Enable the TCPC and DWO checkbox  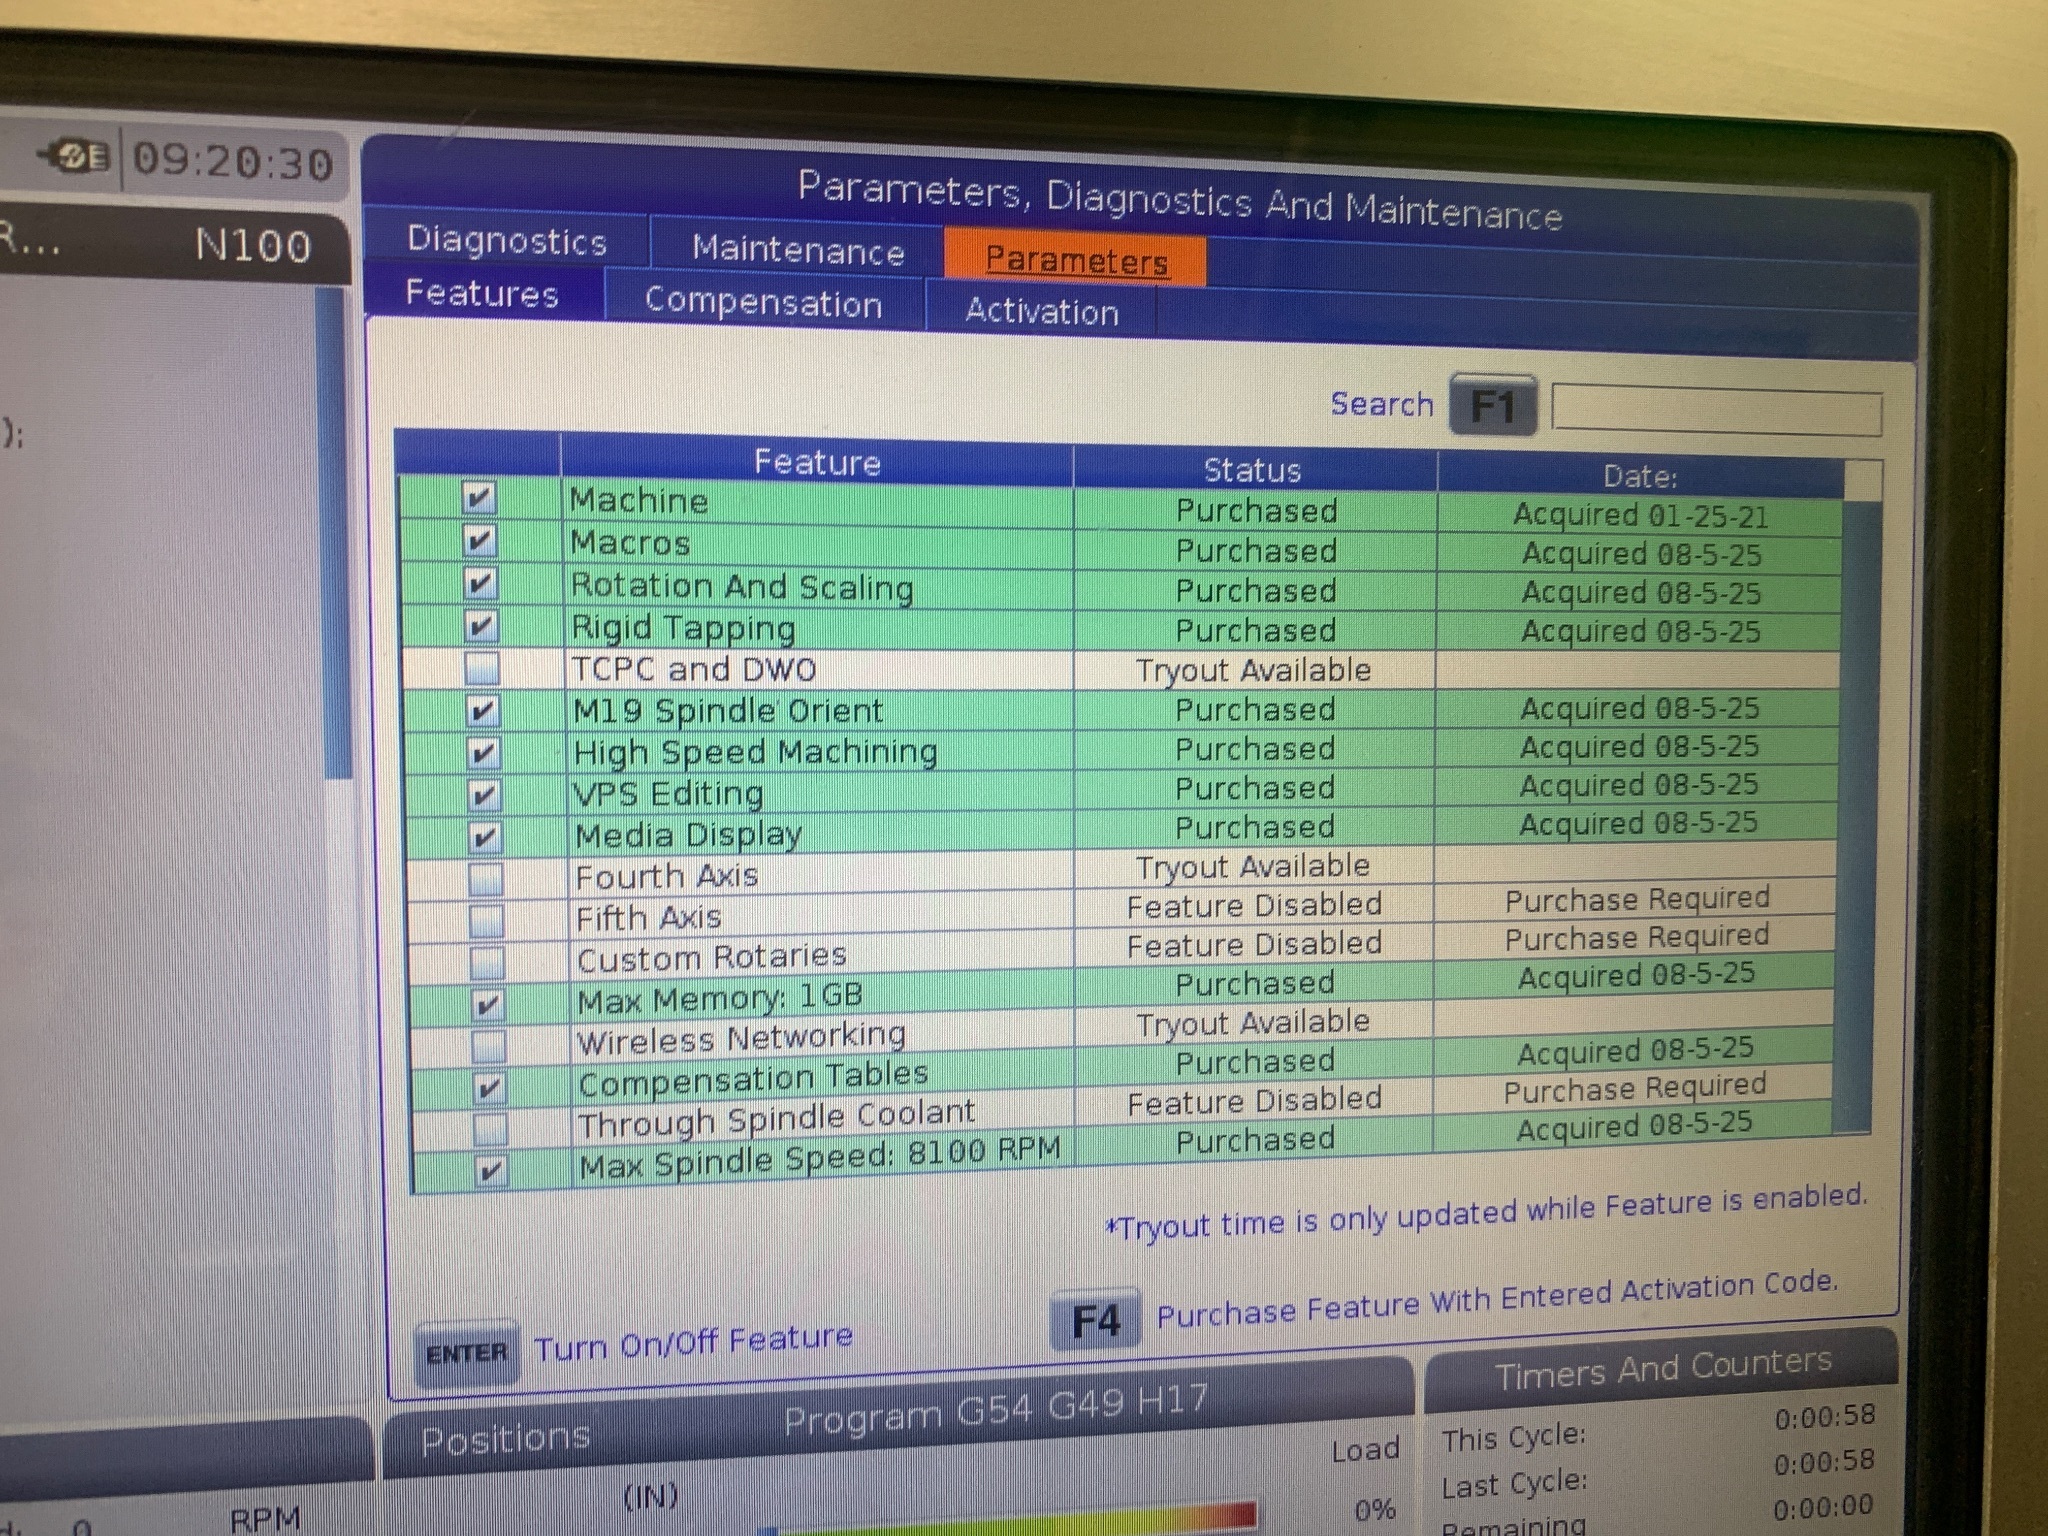coord(482,668)
